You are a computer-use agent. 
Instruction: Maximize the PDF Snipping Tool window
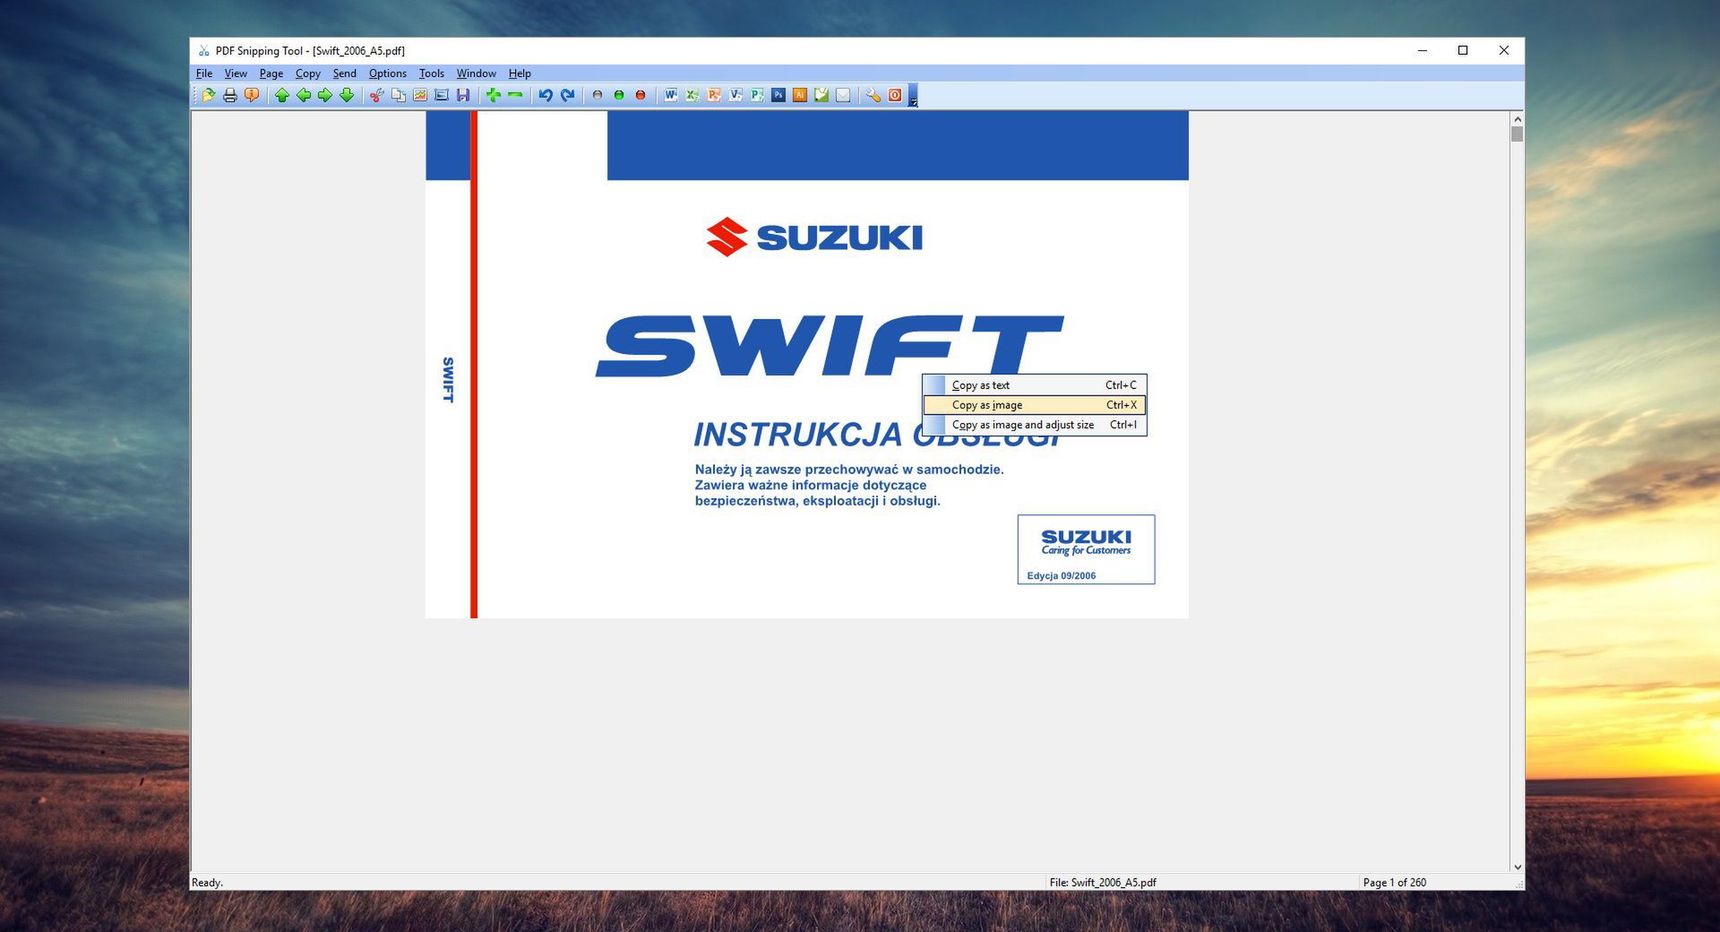coord(1463,51)
